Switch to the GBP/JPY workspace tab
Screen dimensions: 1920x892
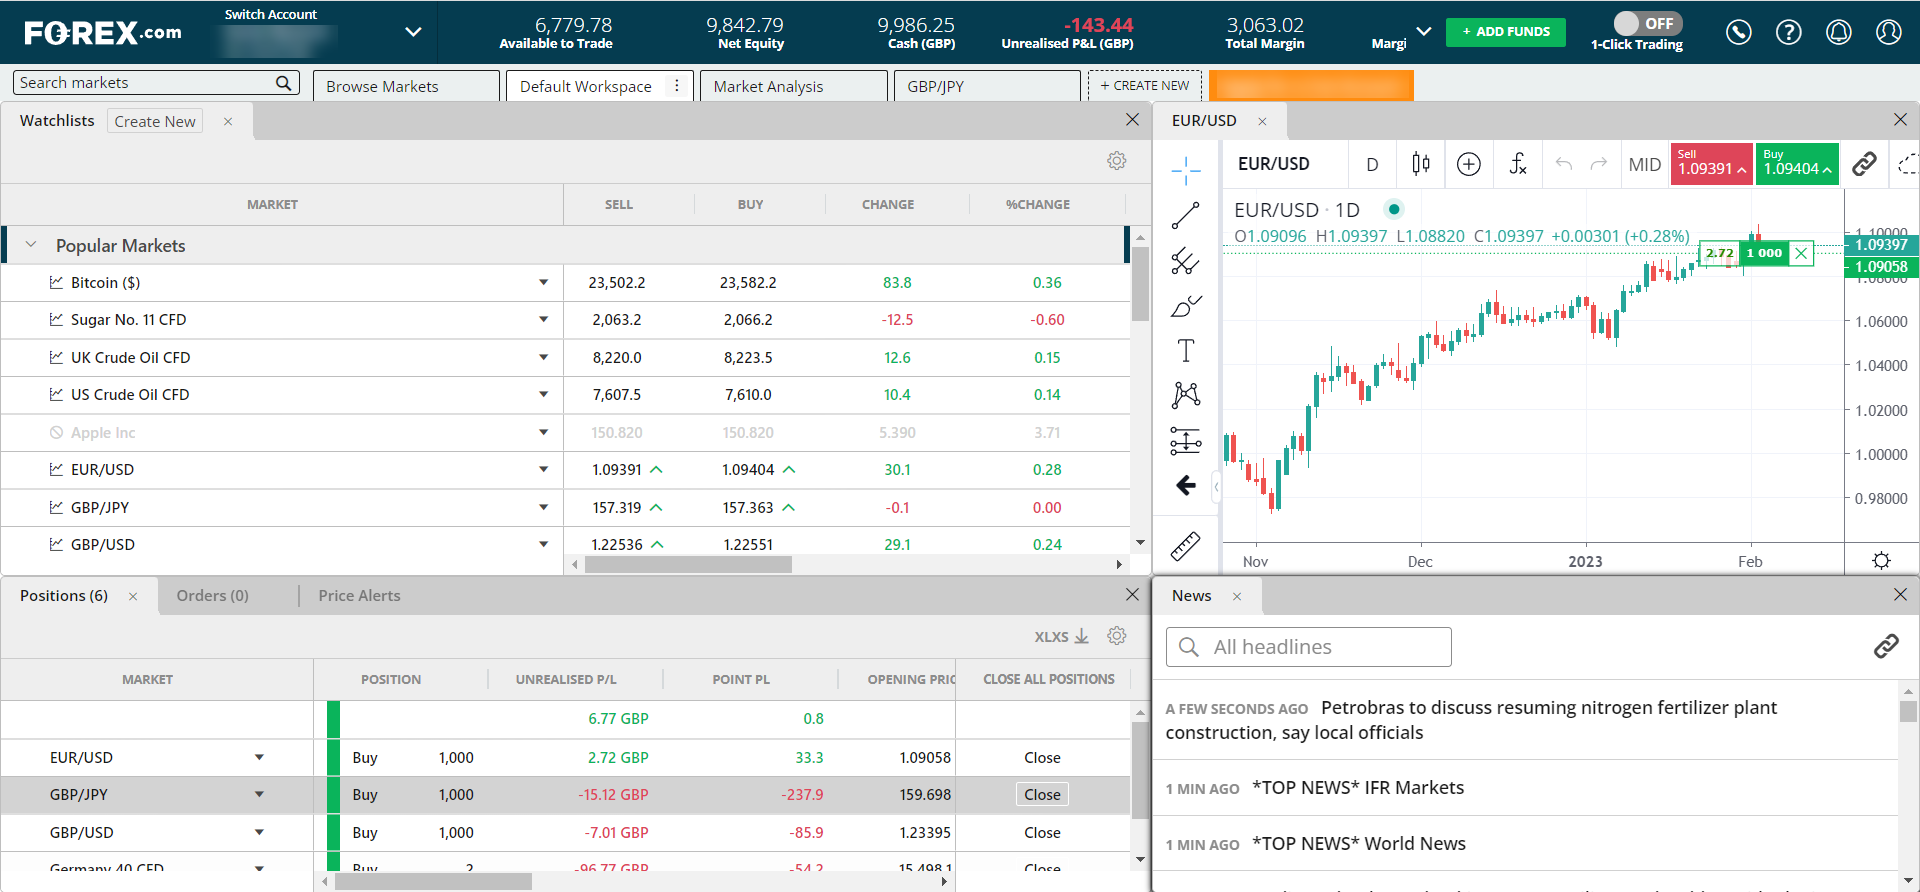tap(987, 86)
